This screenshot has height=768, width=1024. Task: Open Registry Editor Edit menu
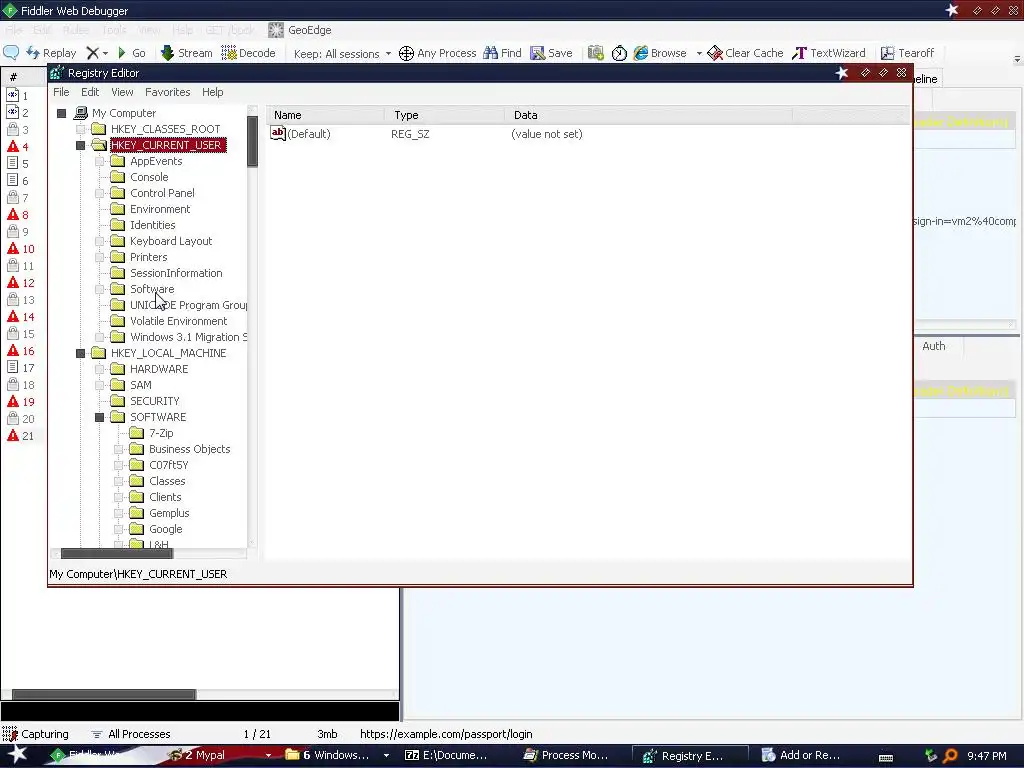[x=90, y=92]
